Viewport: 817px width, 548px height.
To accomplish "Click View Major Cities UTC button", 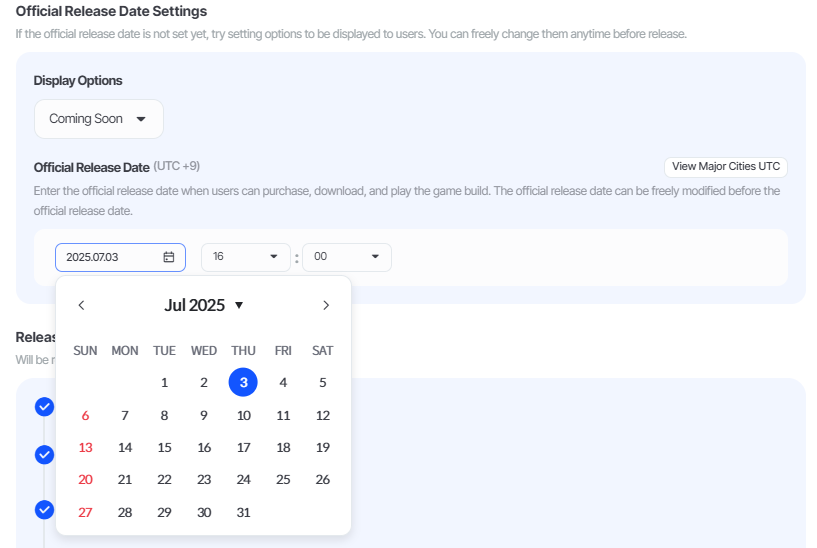I will [x=726, y=167].
